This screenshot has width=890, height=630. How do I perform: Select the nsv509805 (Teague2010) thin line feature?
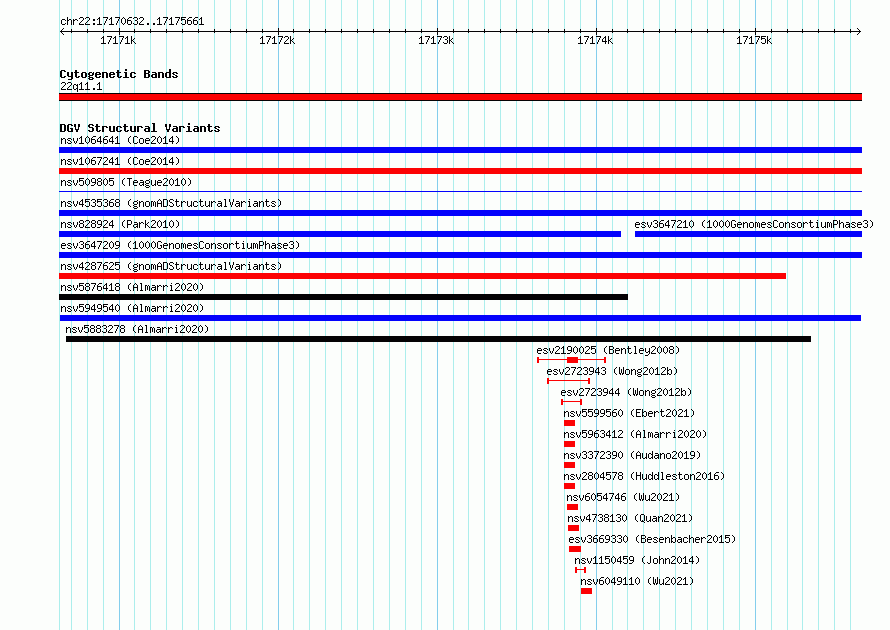460,192
